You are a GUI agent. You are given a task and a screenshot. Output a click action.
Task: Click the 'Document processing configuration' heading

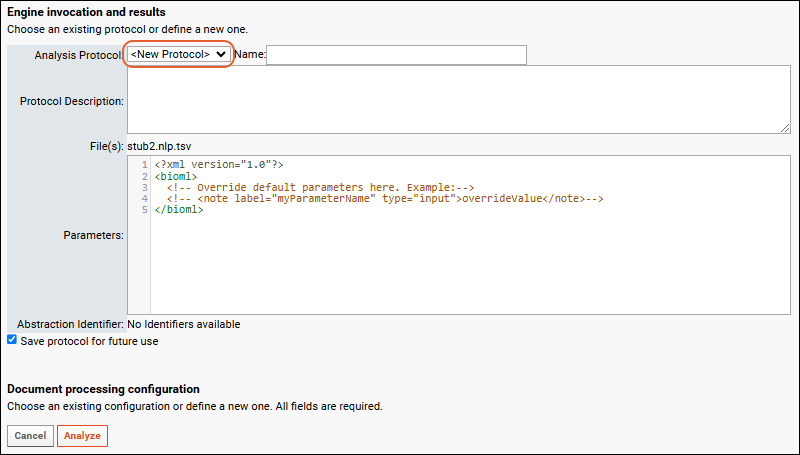tap(103, 389)
